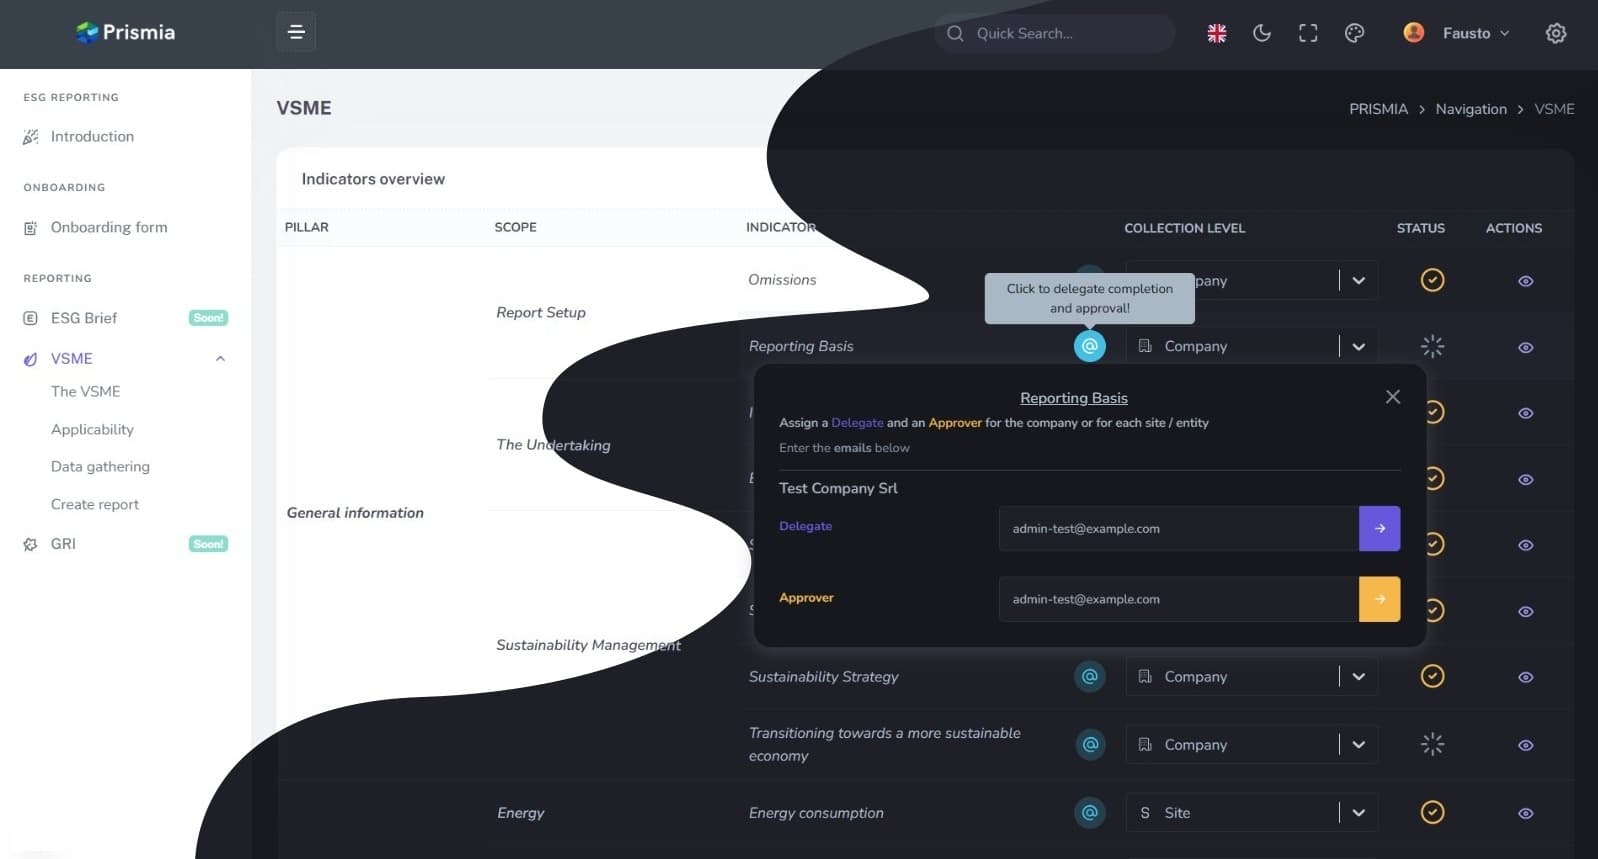
Task: Open the Onboarding form page
Action: coord(109,227)
